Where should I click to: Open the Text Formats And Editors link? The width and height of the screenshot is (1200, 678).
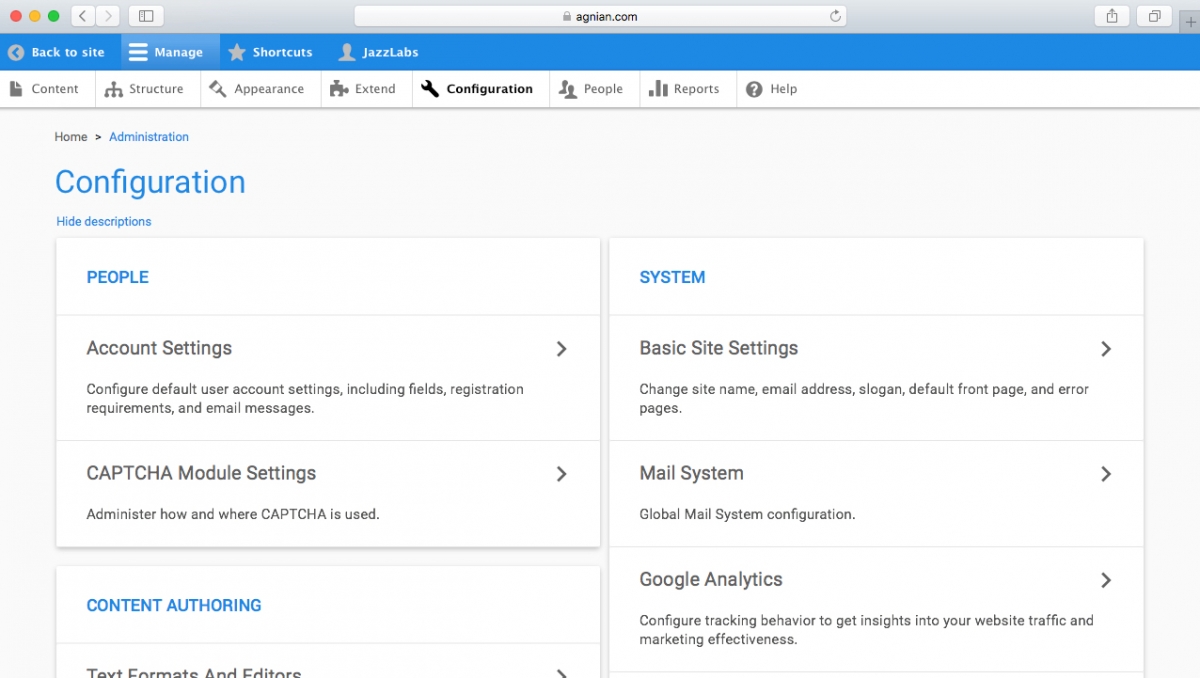point(194,673)
